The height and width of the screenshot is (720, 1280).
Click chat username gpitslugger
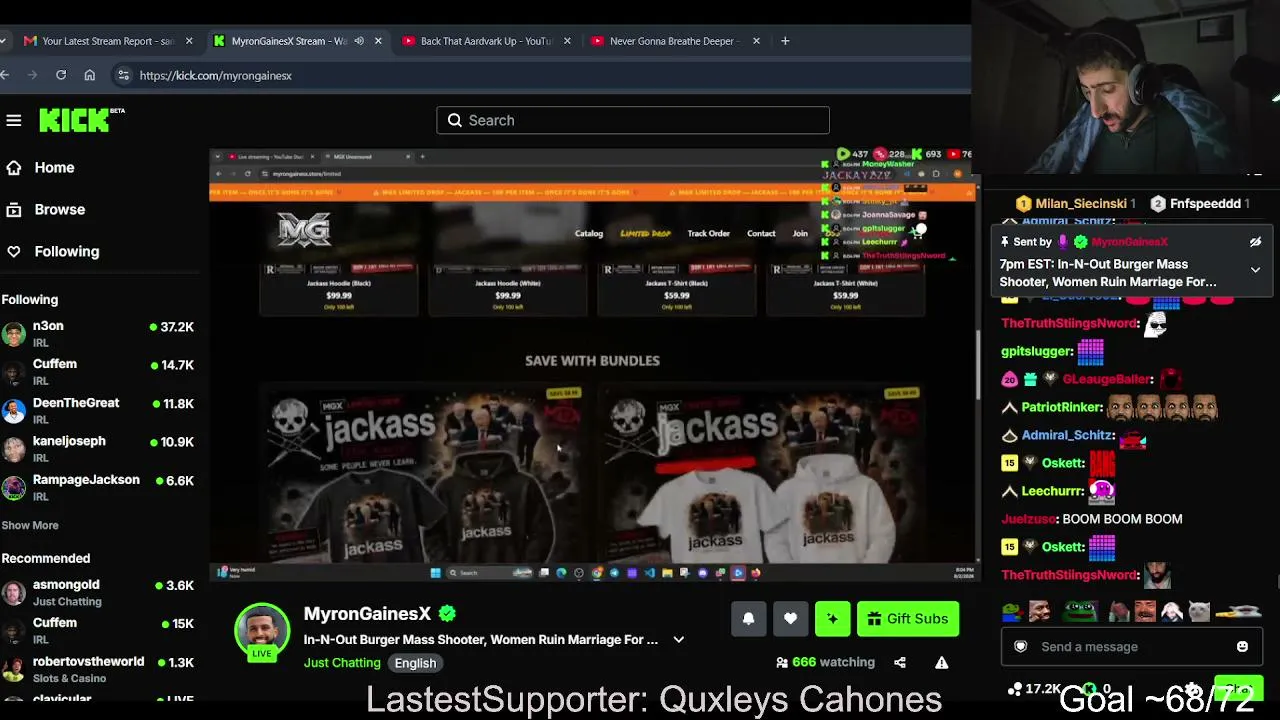[1037, 351]
